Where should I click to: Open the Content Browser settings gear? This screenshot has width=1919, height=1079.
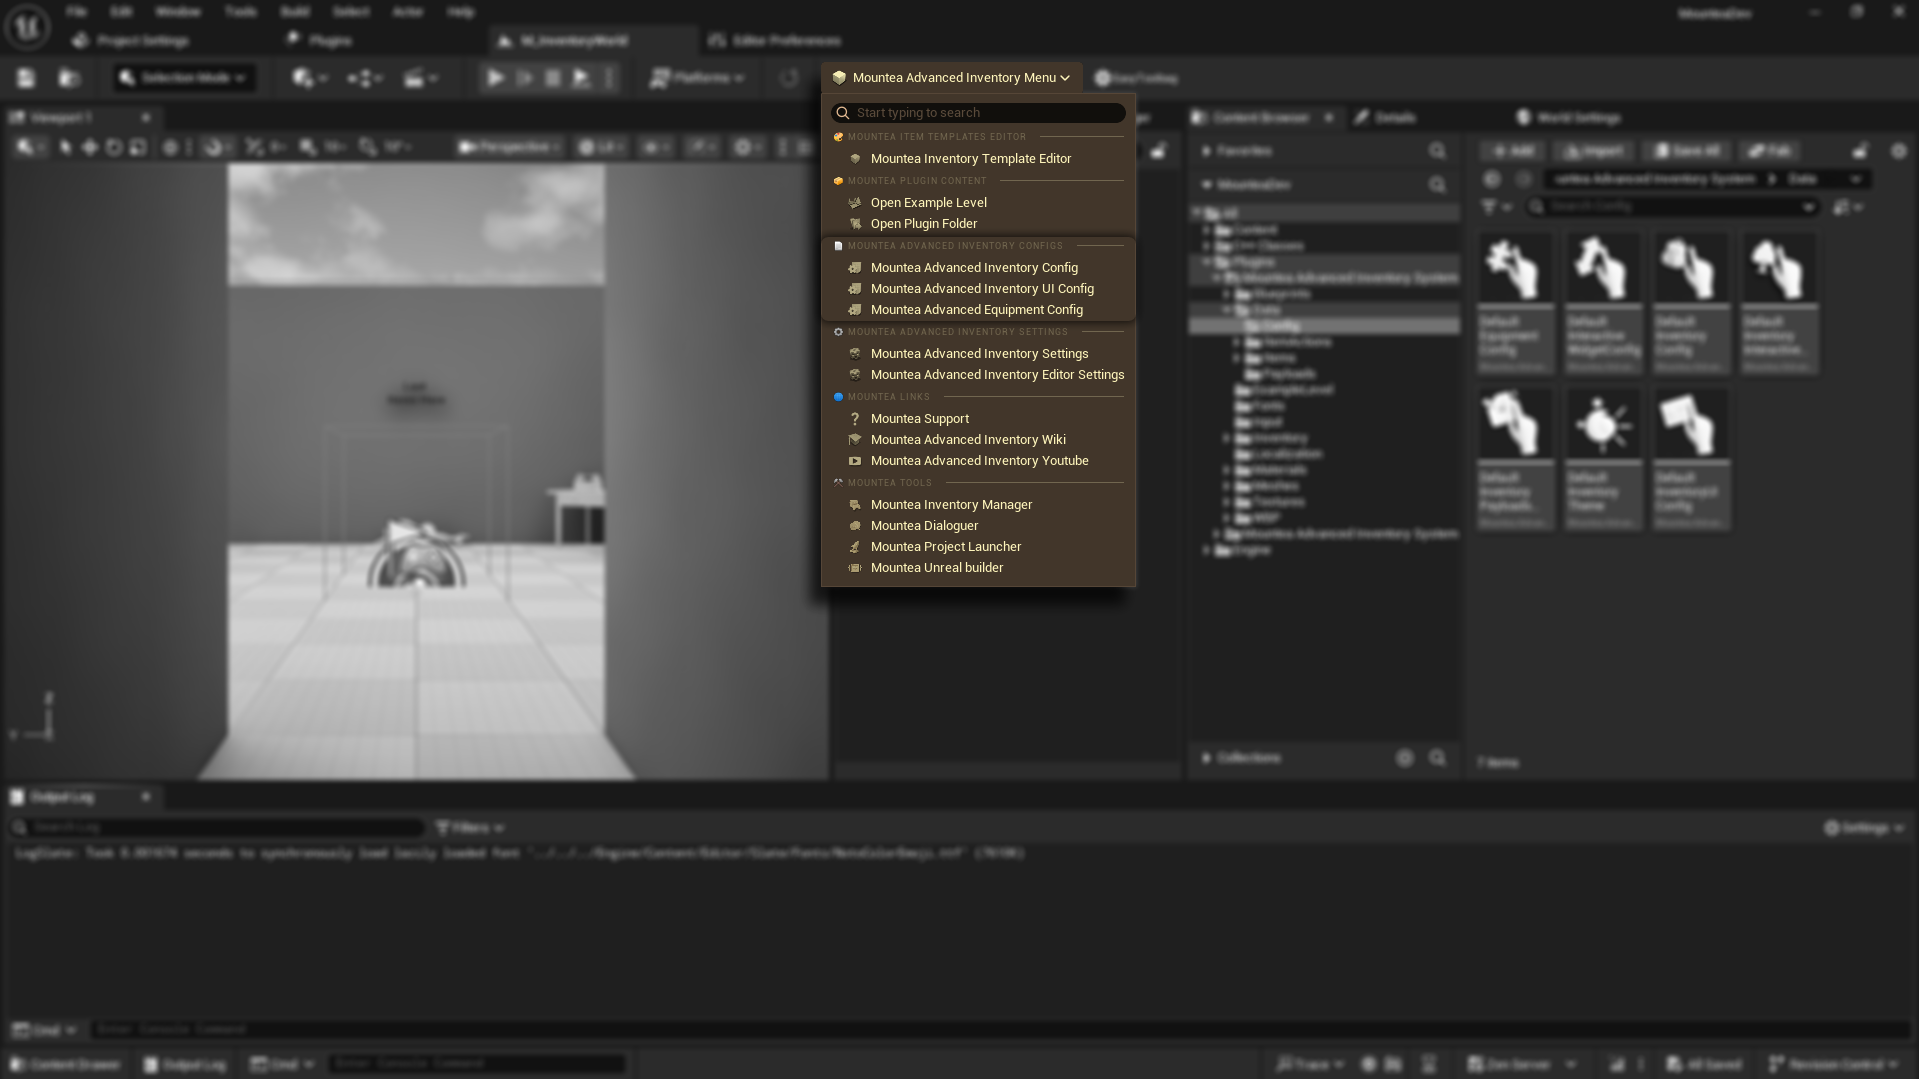[x=1899, y=151]
